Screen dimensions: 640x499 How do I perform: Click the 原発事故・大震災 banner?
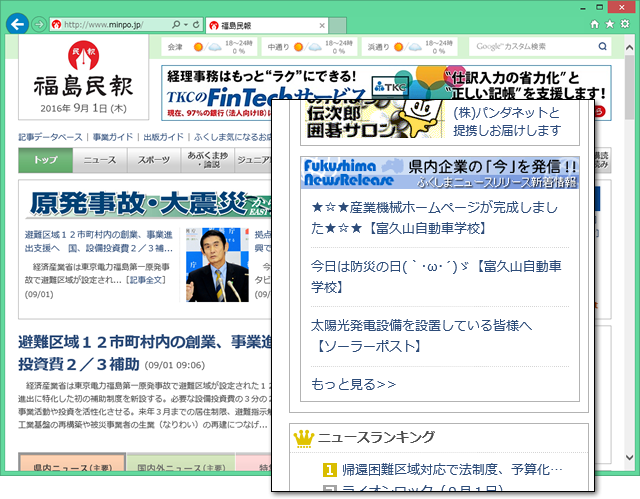coord(149,203)
